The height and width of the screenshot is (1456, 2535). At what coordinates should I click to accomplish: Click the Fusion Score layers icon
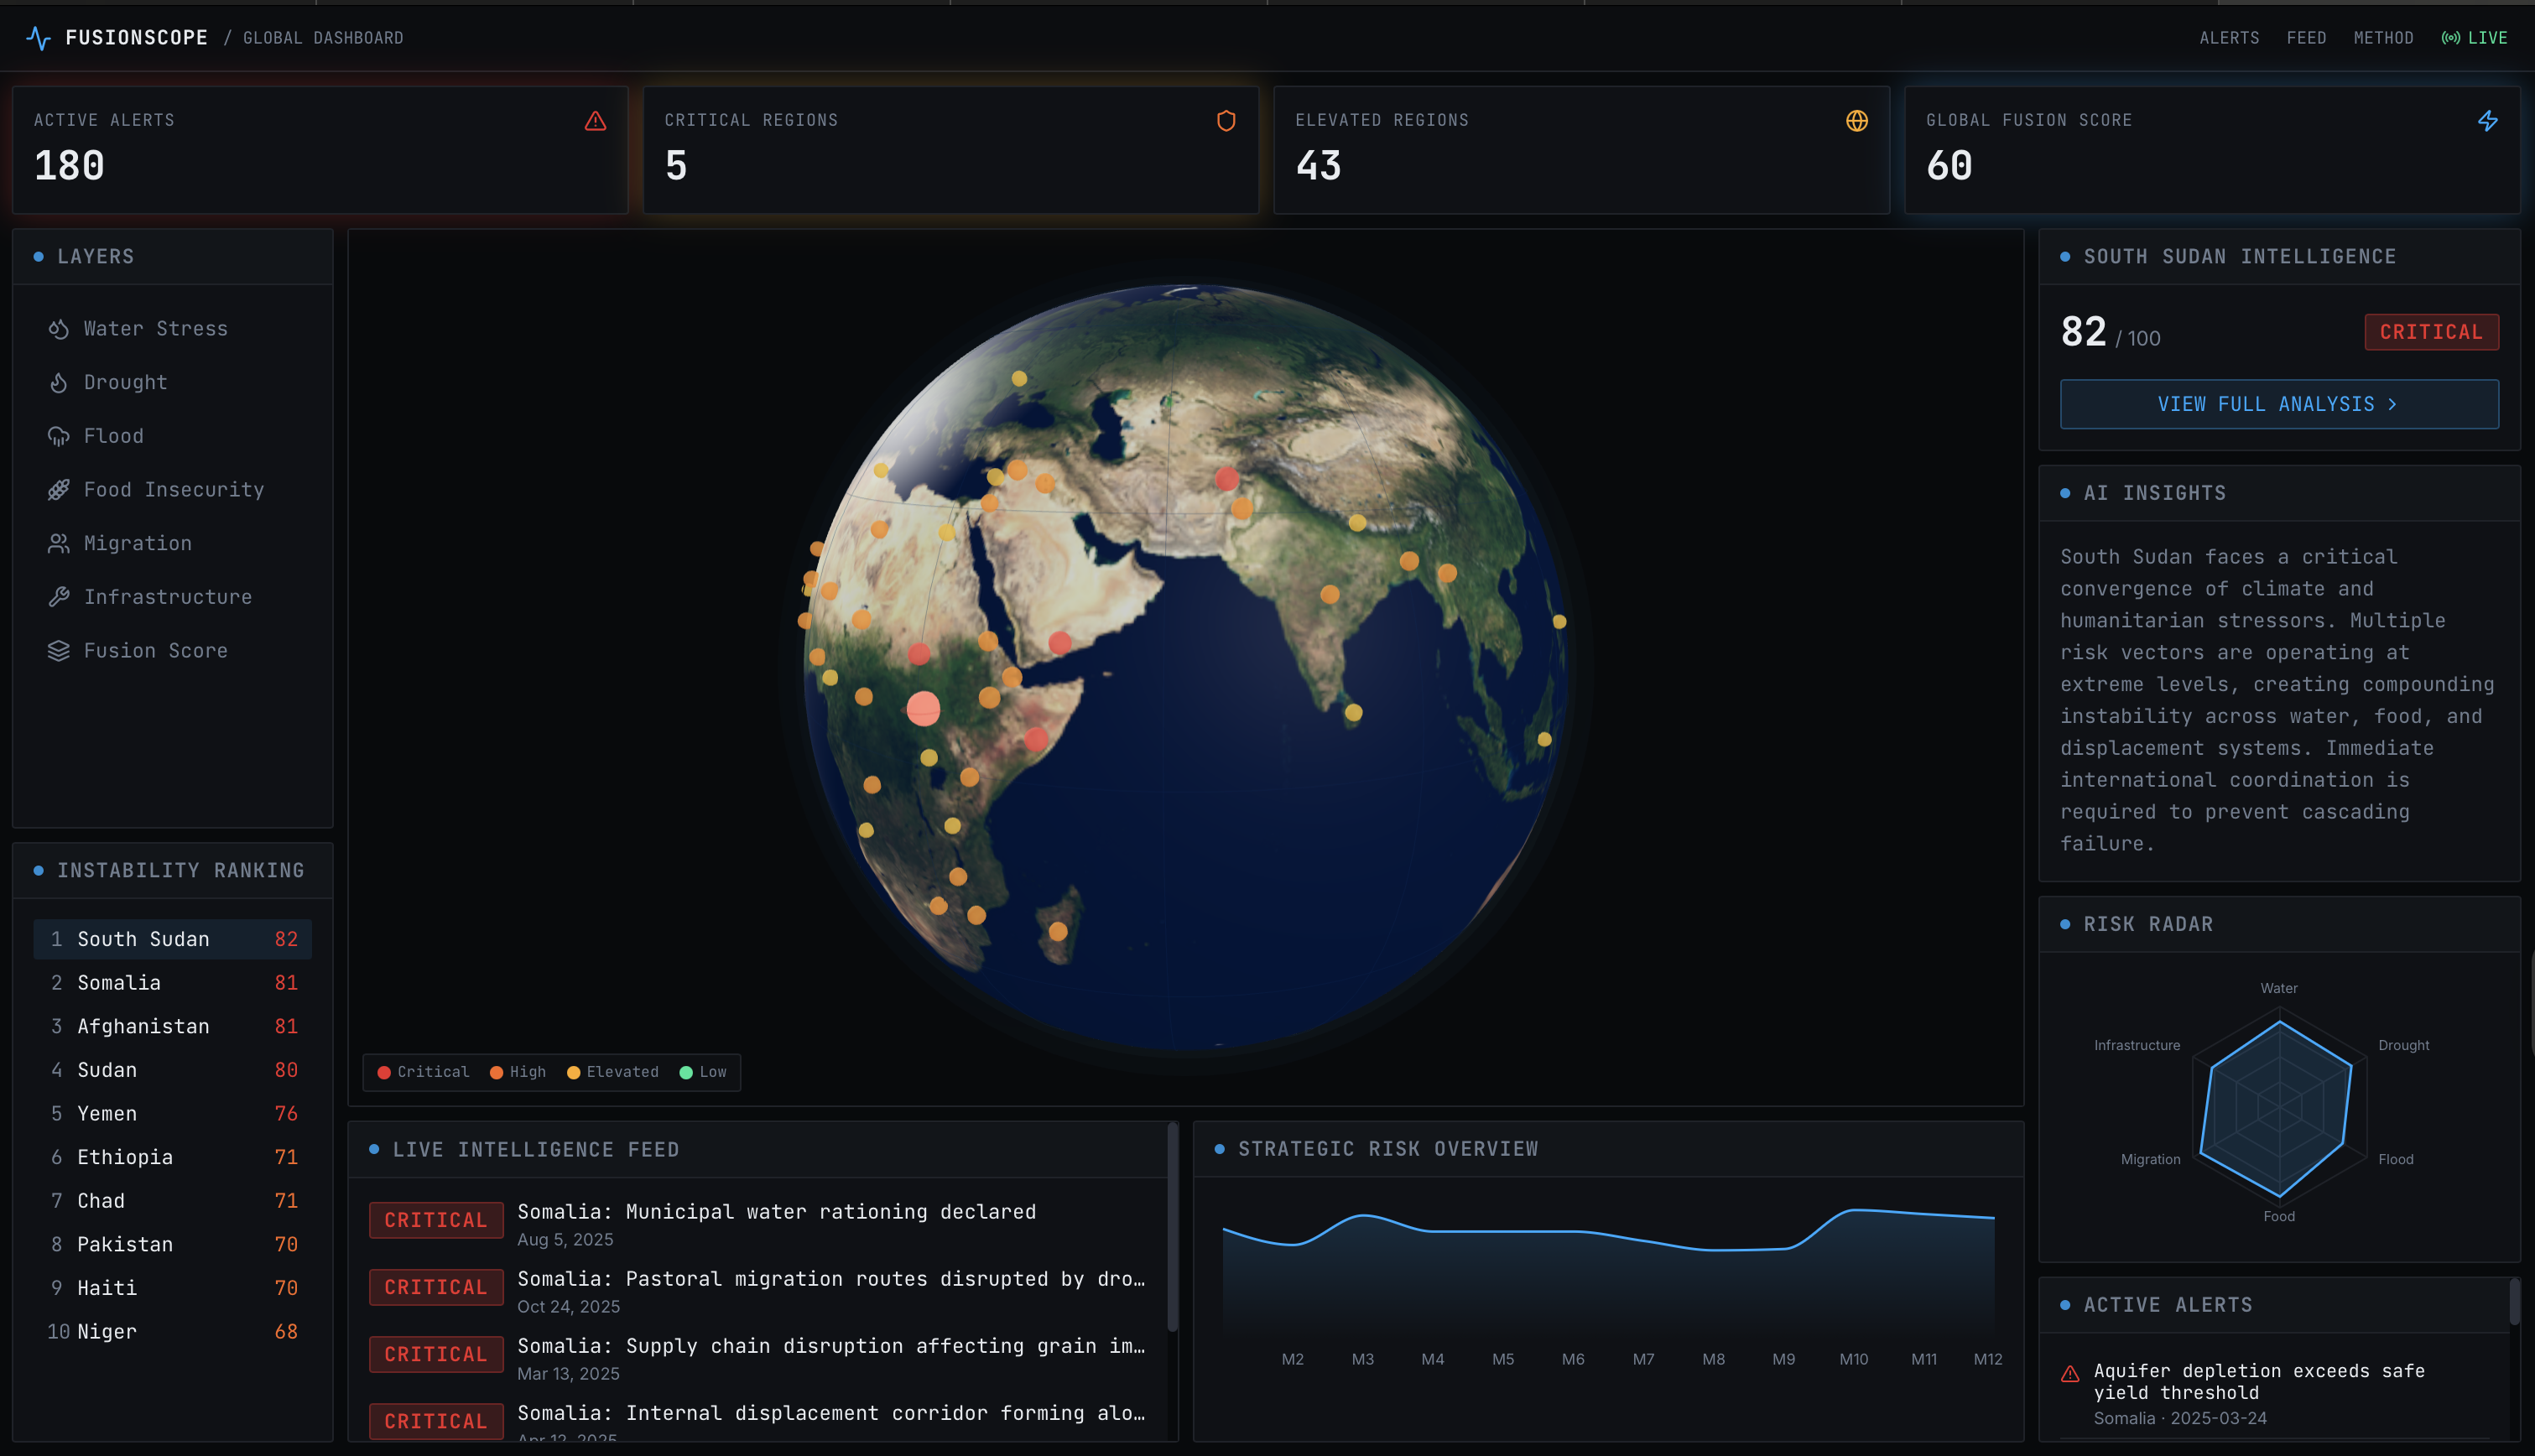coord(59,651)
